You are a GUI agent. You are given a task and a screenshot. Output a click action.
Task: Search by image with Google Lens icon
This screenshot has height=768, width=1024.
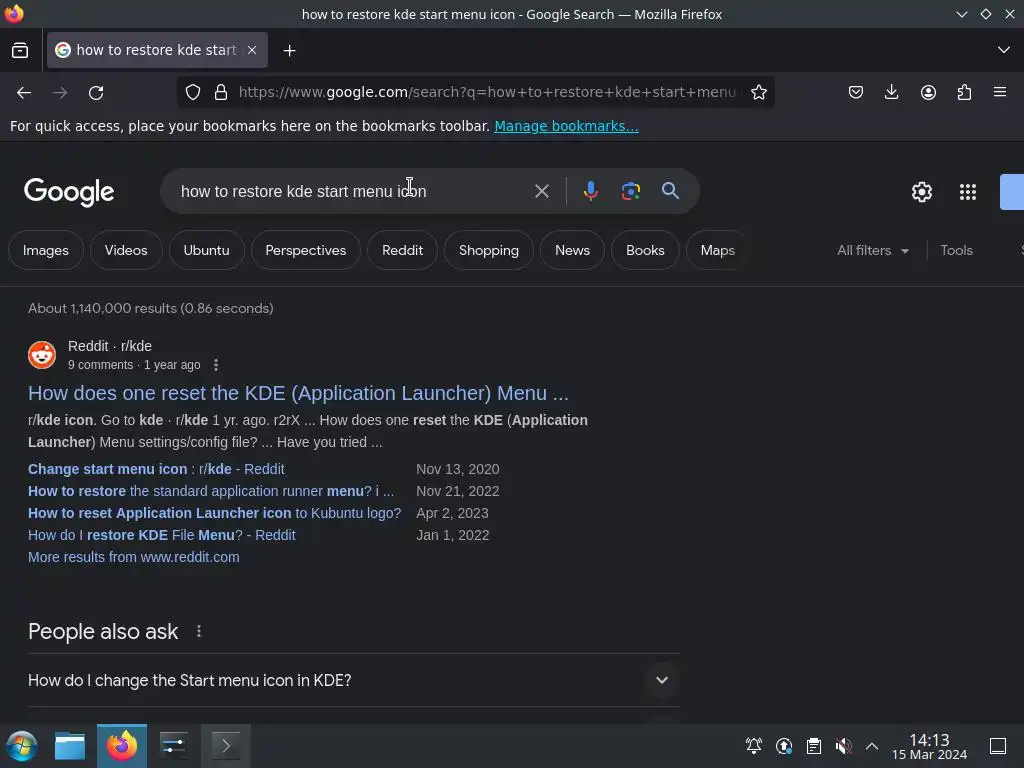[x=630, y=191]
